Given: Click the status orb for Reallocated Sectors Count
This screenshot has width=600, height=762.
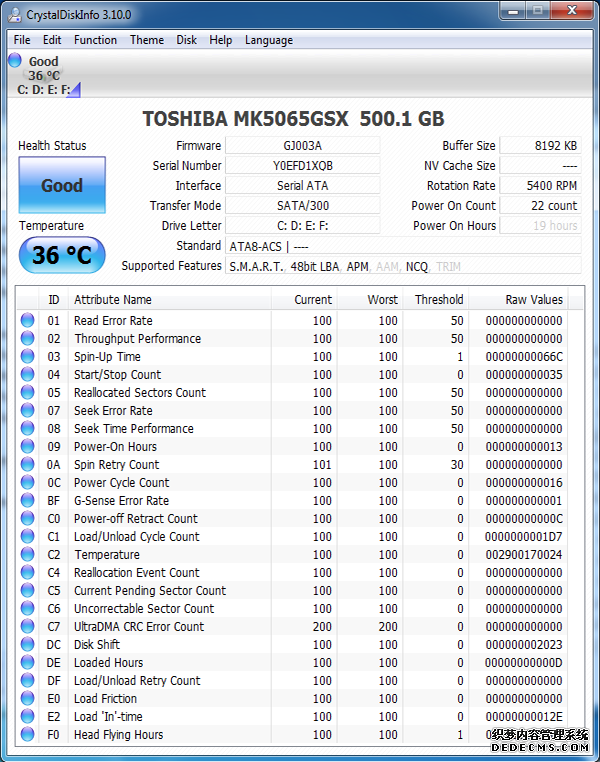Looking at the screenshot, I should [28, 392].
